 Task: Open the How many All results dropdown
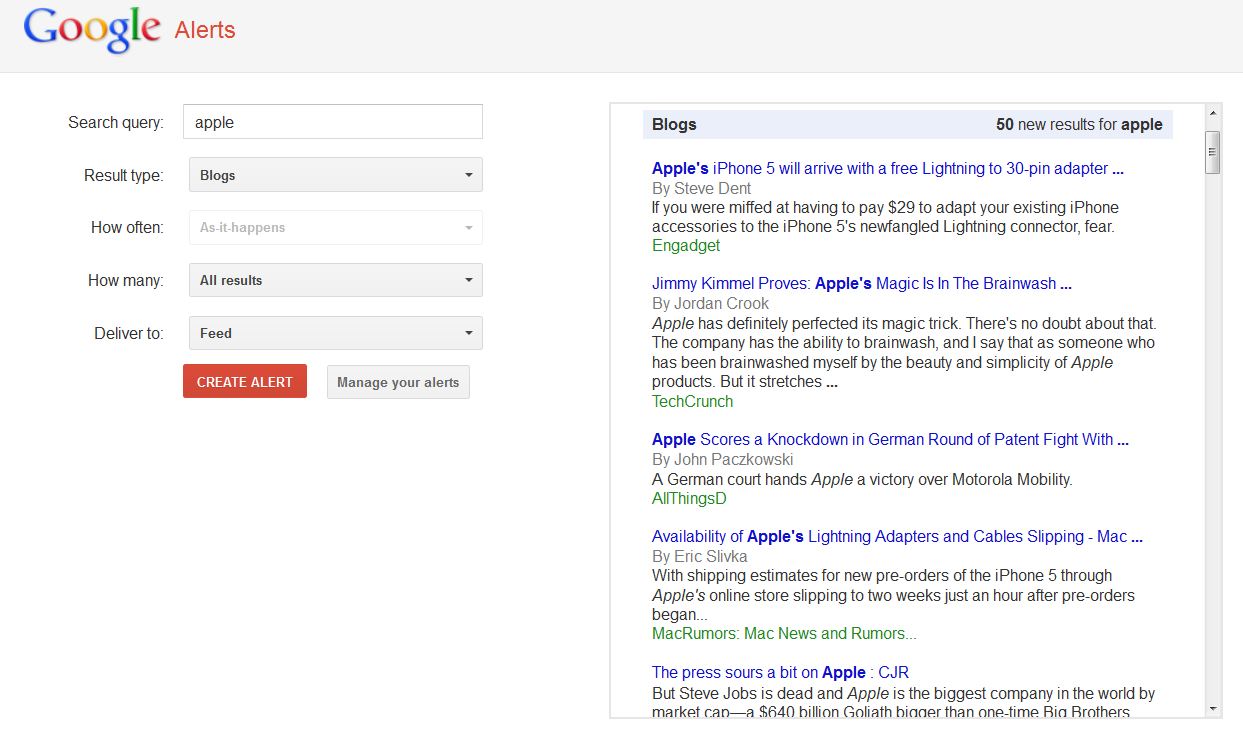click(335, 280)
